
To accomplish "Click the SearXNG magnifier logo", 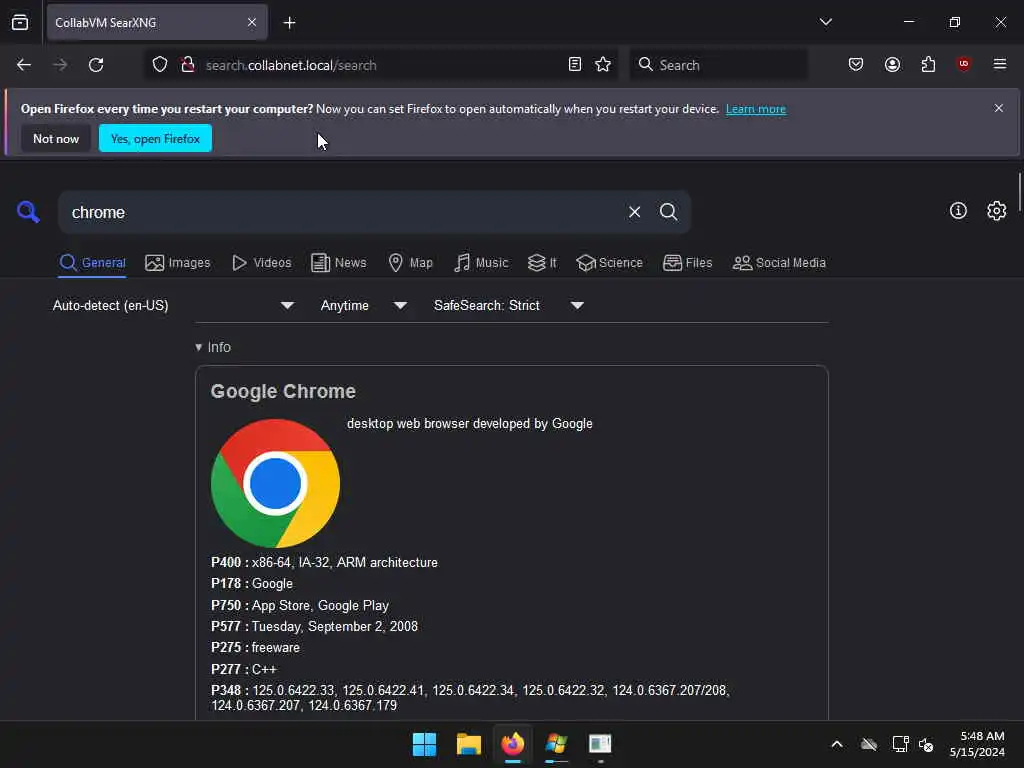I will (28, 212).
